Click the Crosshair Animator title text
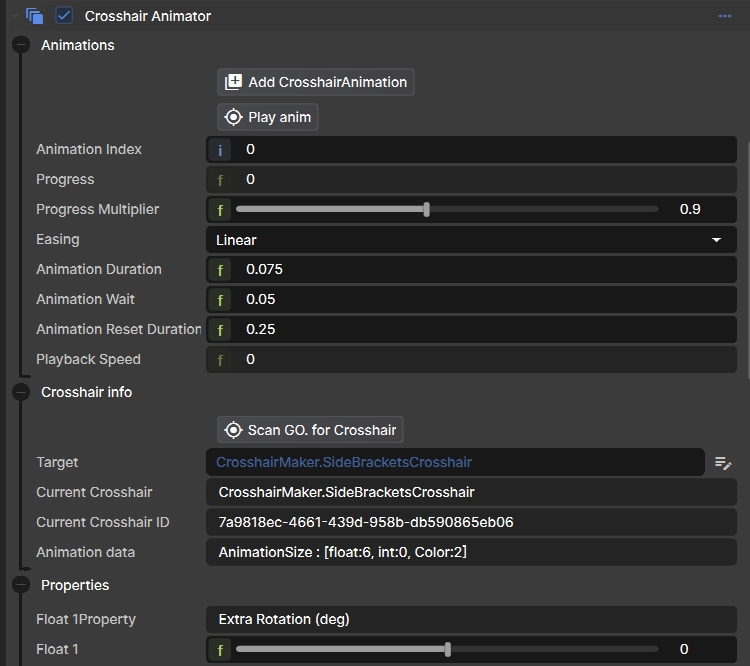The image size is (750, 666). (148, 16)
